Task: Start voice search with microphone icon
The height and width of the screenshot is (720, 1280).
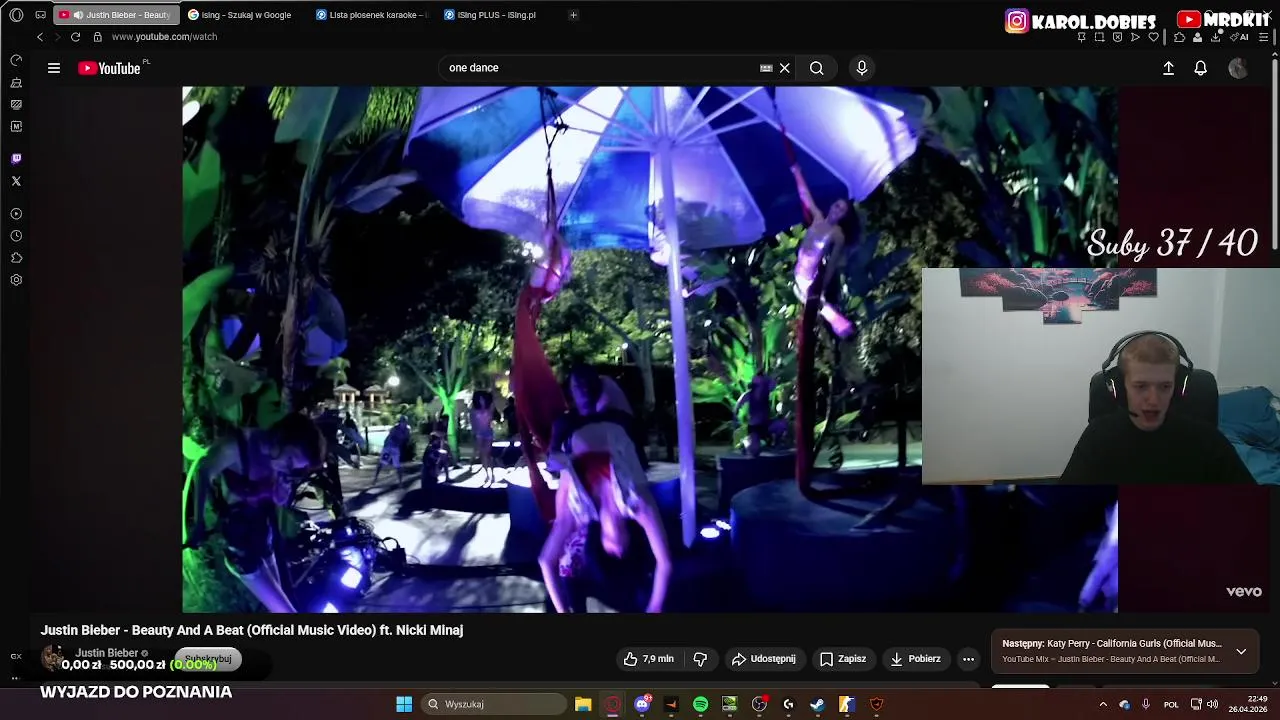Action: [x=862, y=68]
